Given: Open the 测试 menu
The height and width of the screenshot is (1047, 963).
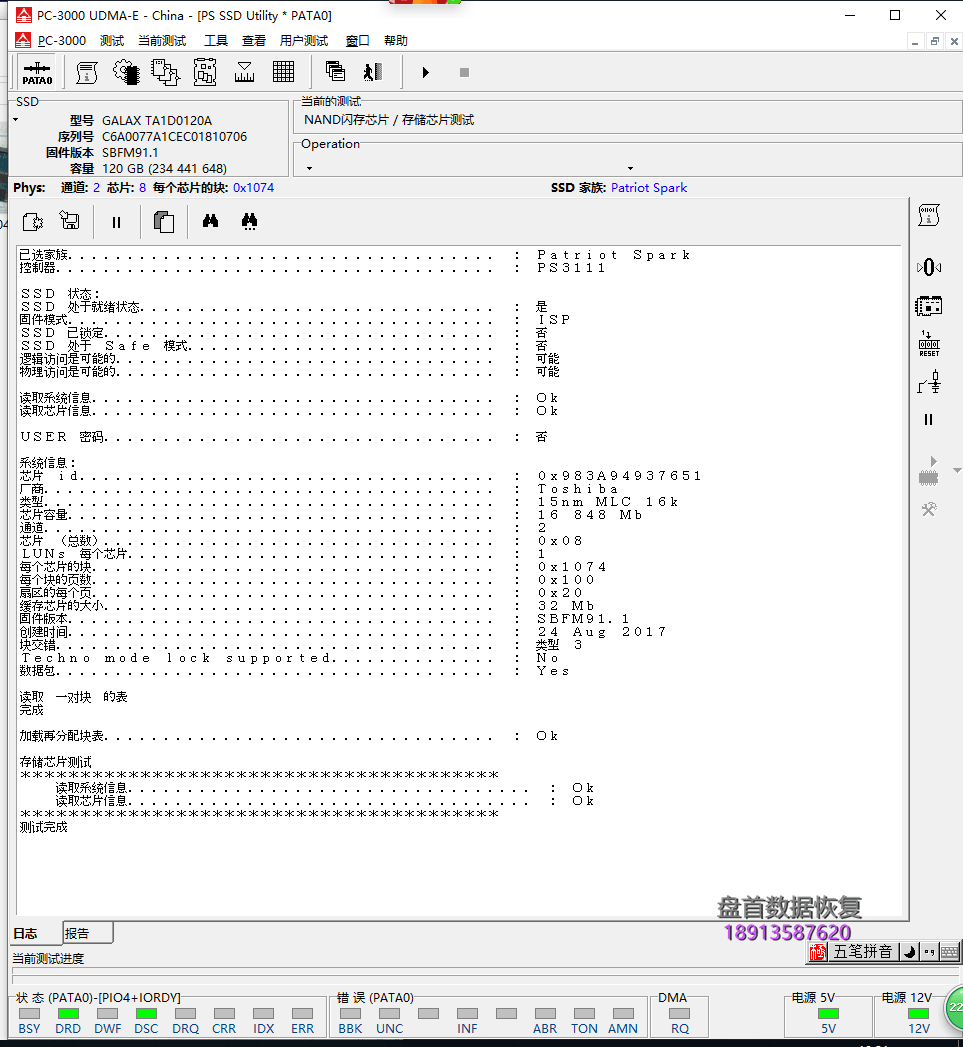Looking at the screenshot, I should point(112,41).
